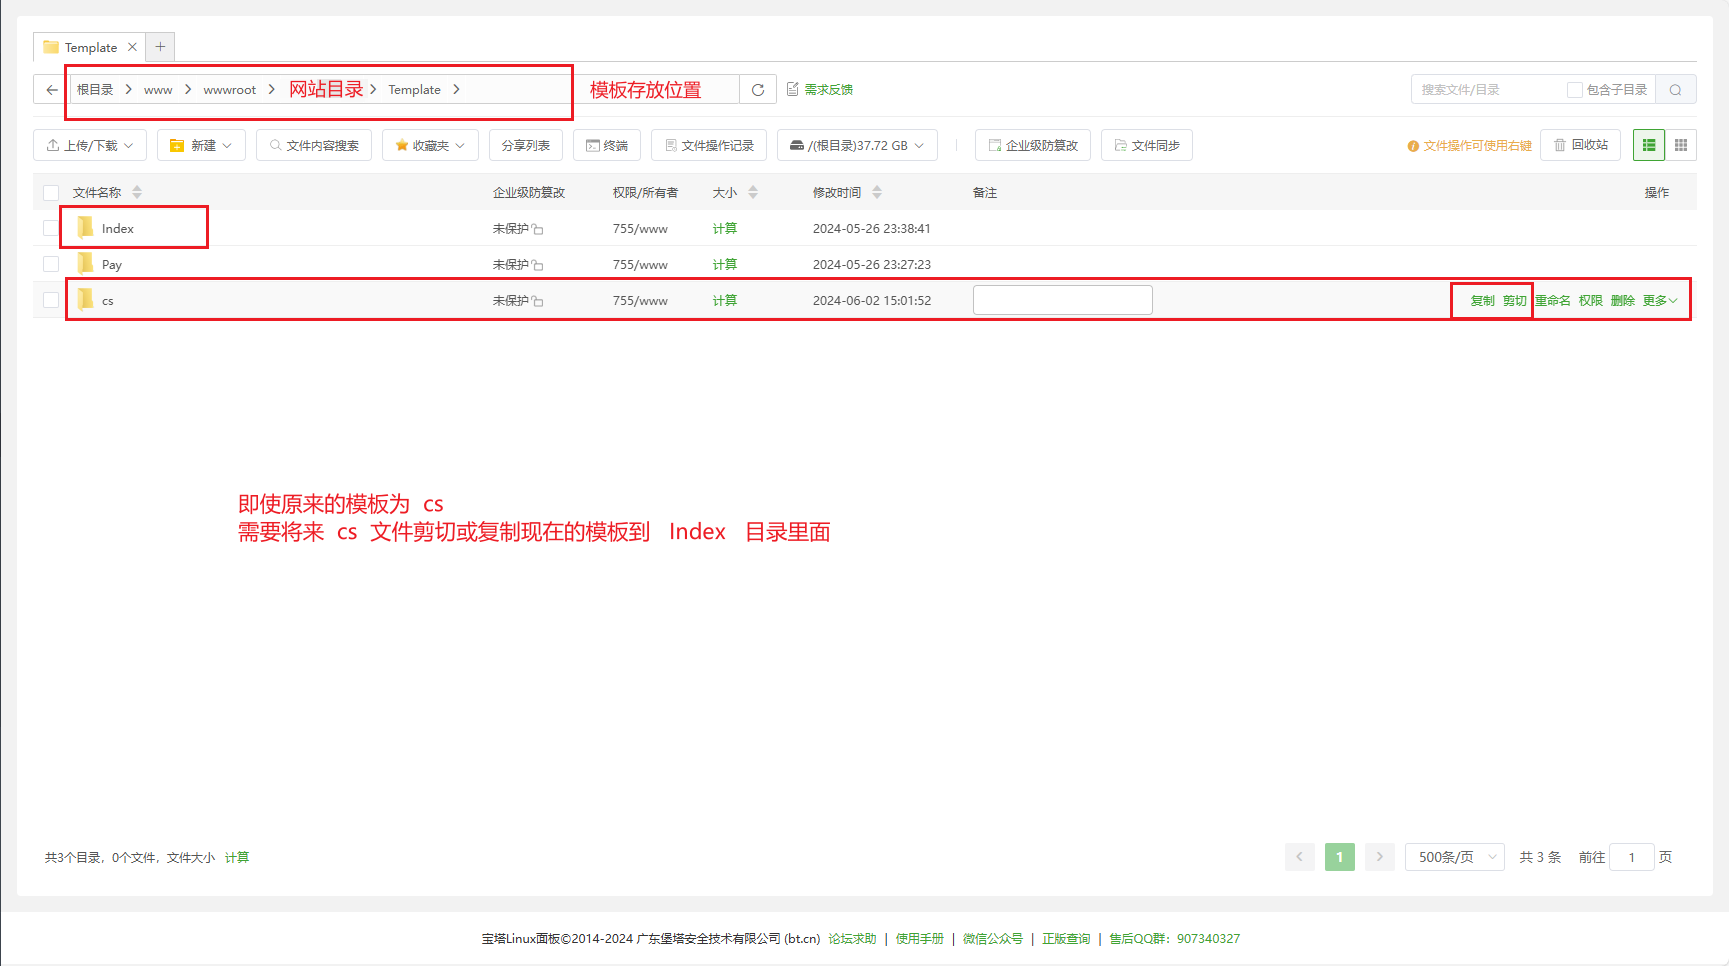The height and width of the screenshot is (966, 1729).
Task: Go to previous page arrow
Action: (1300, 857)
